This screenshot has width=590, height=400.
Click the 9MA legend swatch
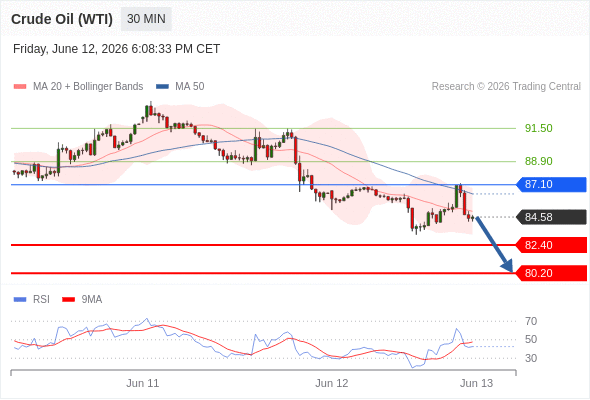pos(68,300)
